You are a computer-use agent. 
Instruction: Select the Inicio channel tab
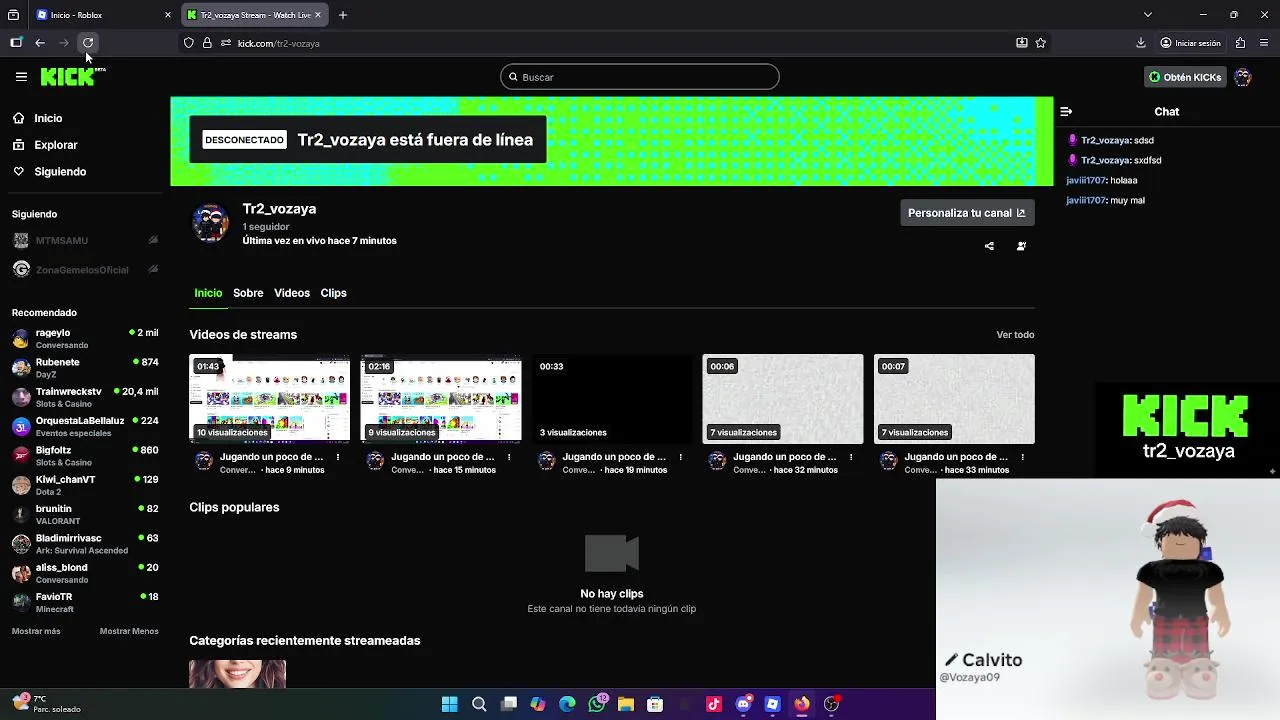(x=208, y=293)
